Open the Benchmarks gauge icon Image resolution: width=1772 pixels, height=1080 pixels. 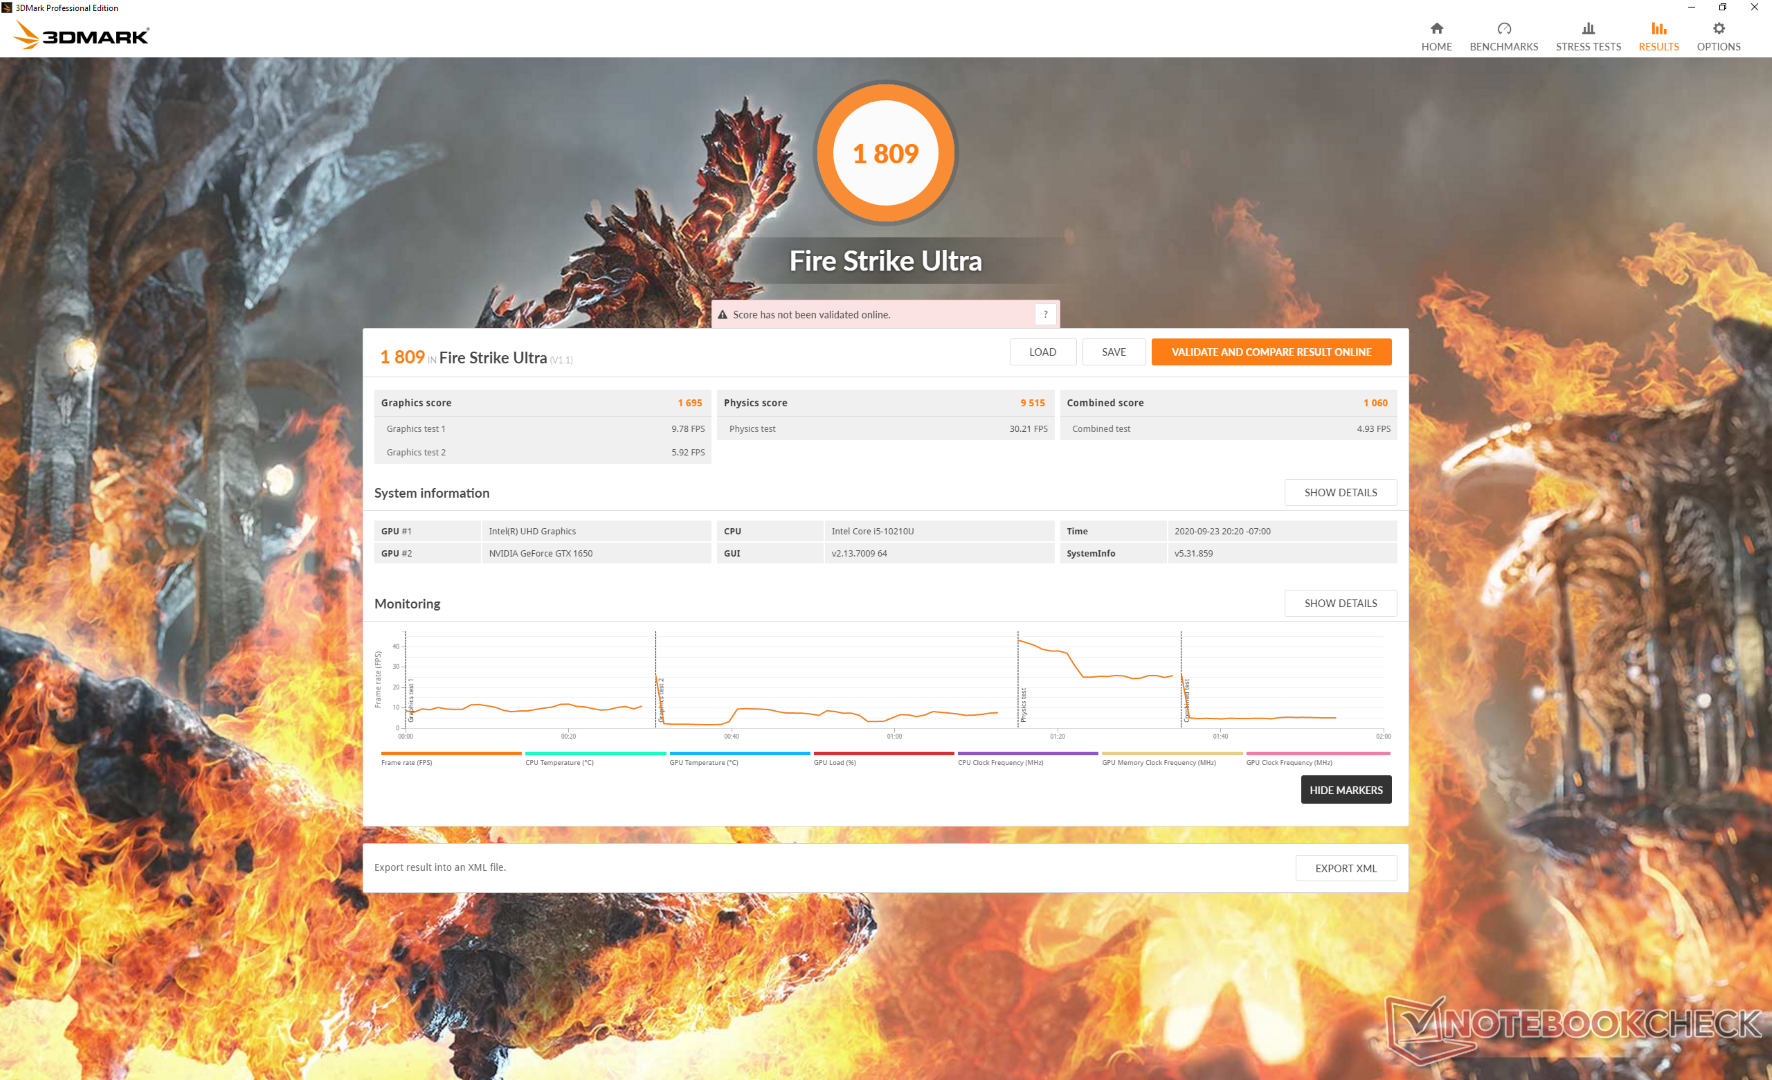click(1504, 28)
